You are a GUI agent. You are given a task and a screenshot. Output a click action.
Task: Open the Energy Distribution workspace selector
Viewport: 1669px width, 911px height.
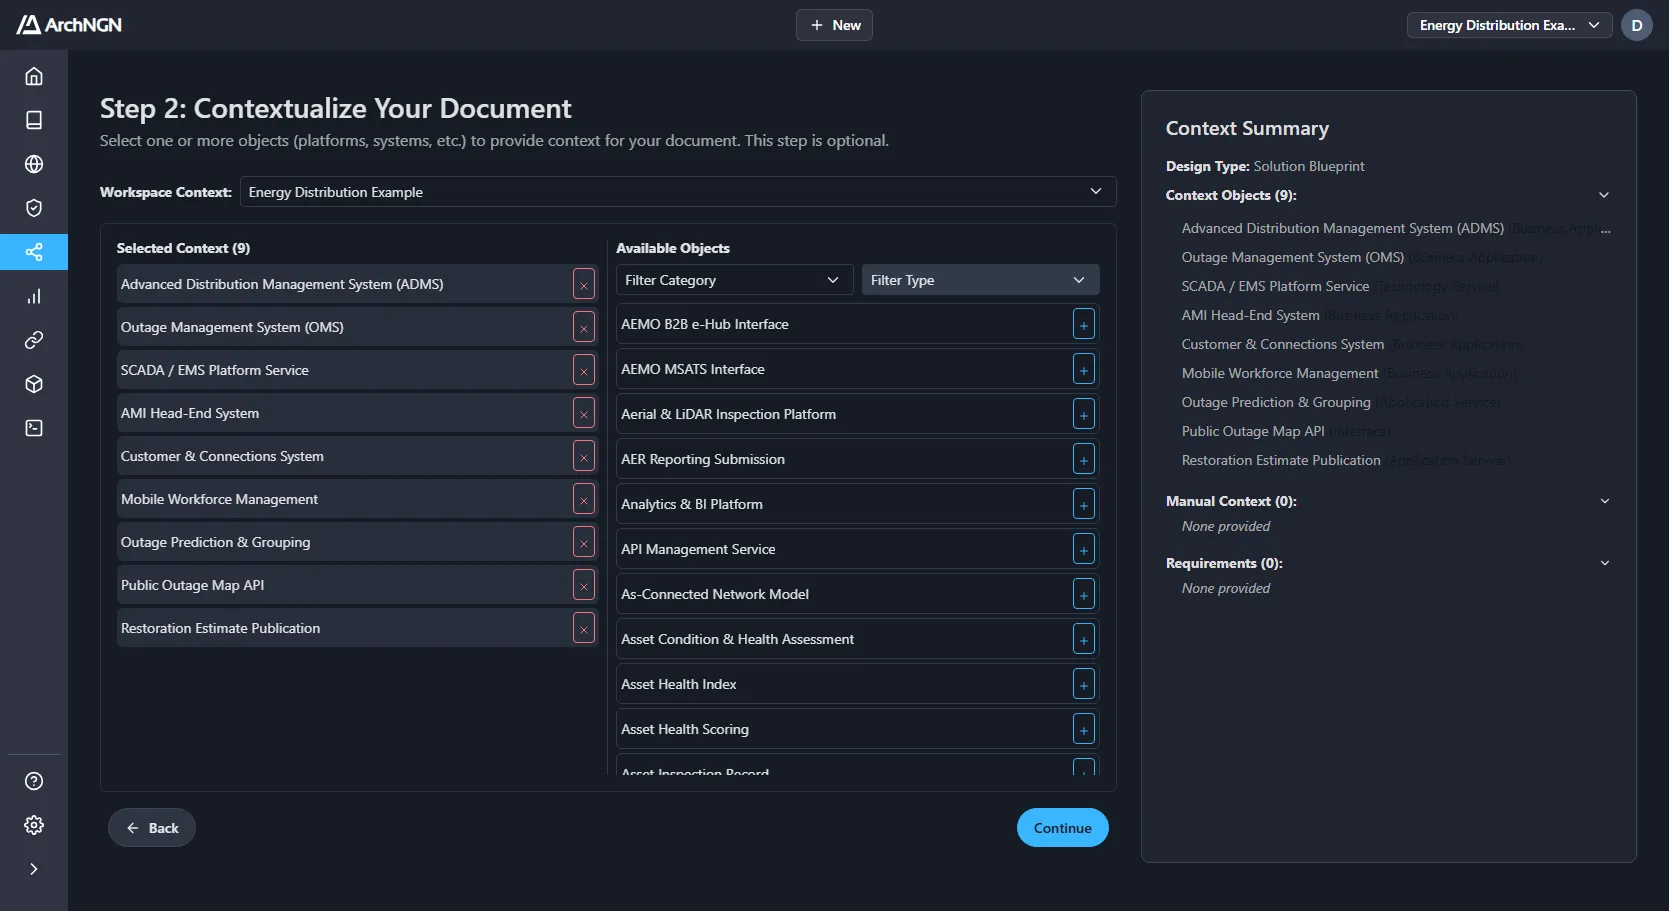(1509, 25)
